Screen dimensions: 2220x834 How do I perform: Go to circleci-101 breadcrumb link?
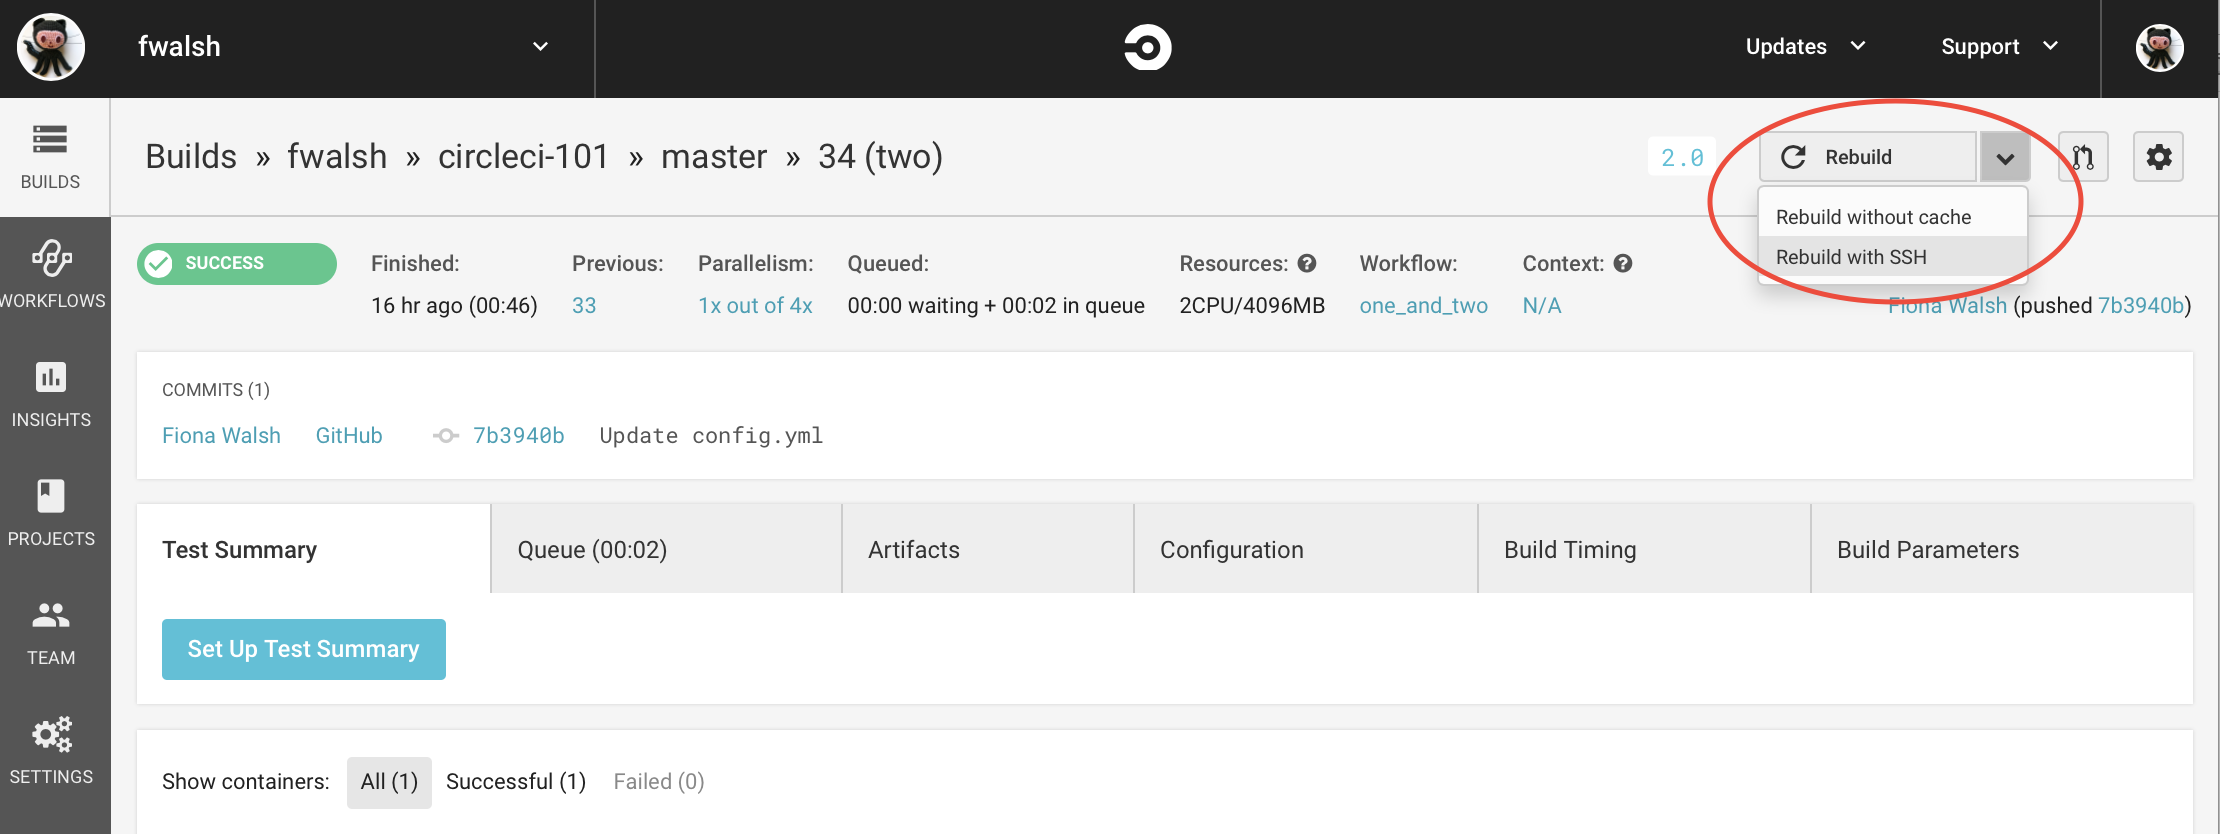[x=523, y=156]
